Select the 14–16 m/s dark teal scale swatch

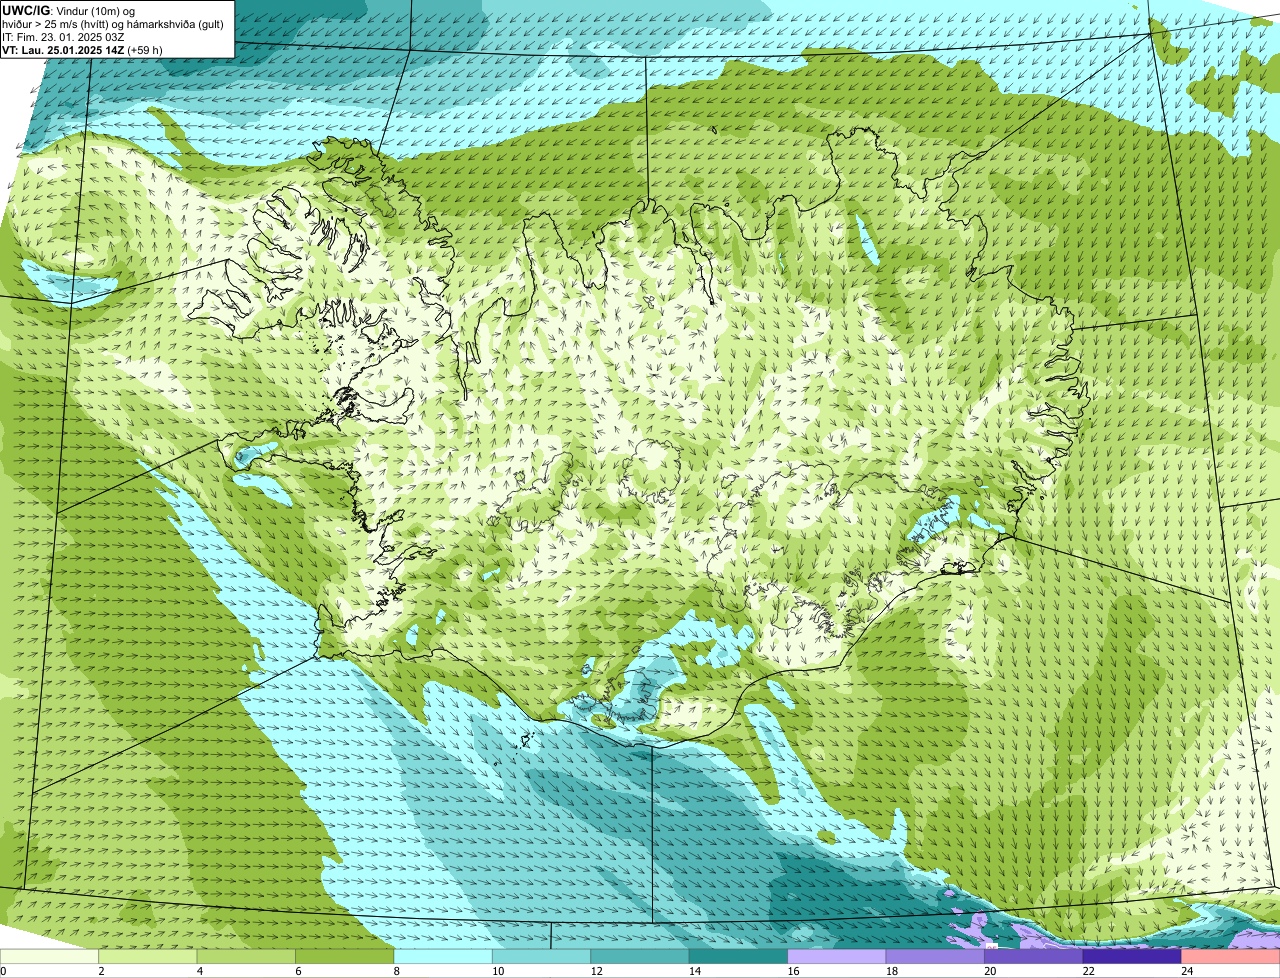(739, 956)
